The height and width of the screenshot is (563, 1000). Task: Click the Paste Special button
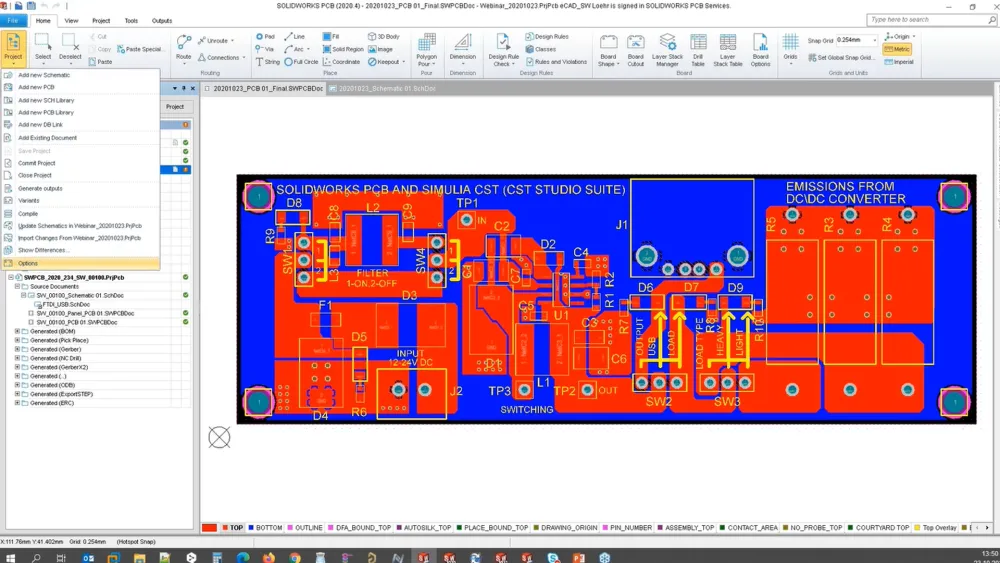point(140,49)
